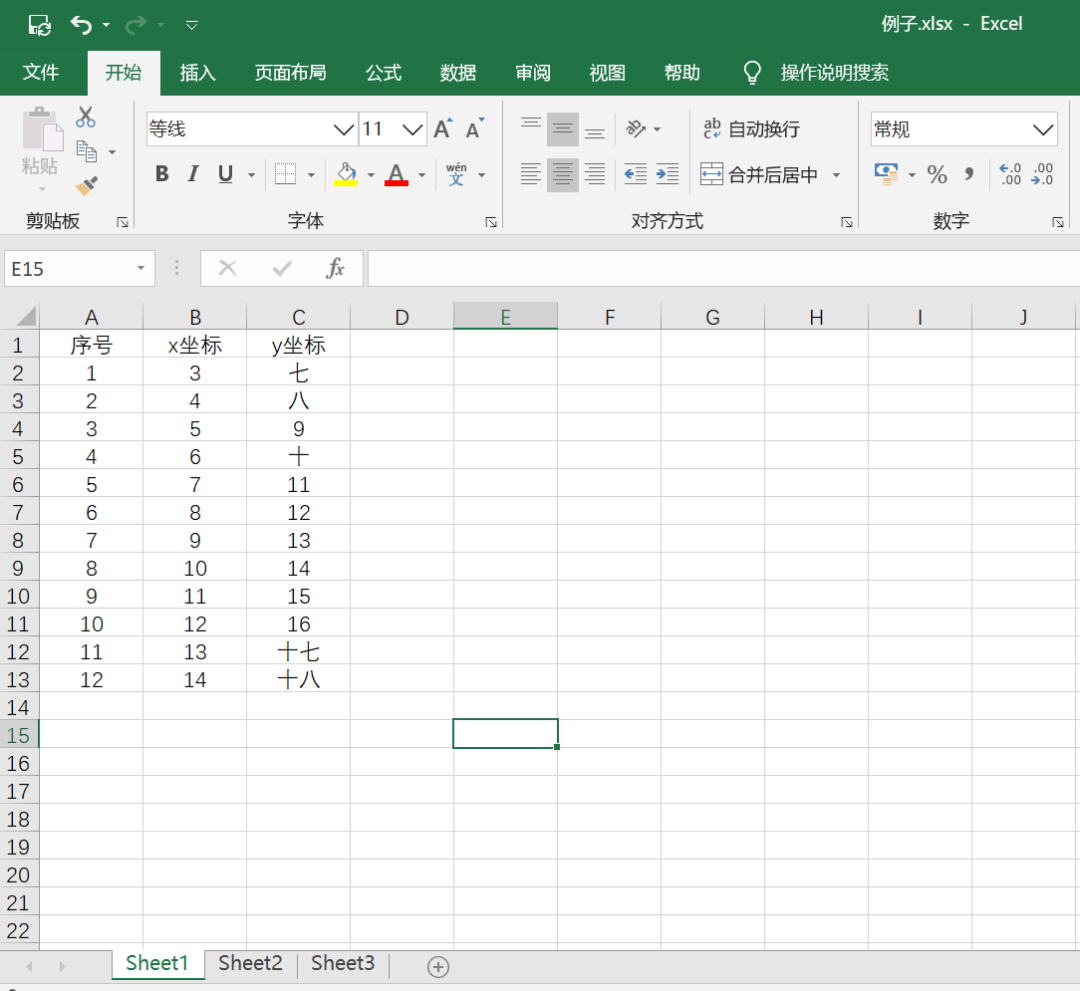Increase font size with large A
Viewport: 1080px width, 991px height.
pos(442,128)
